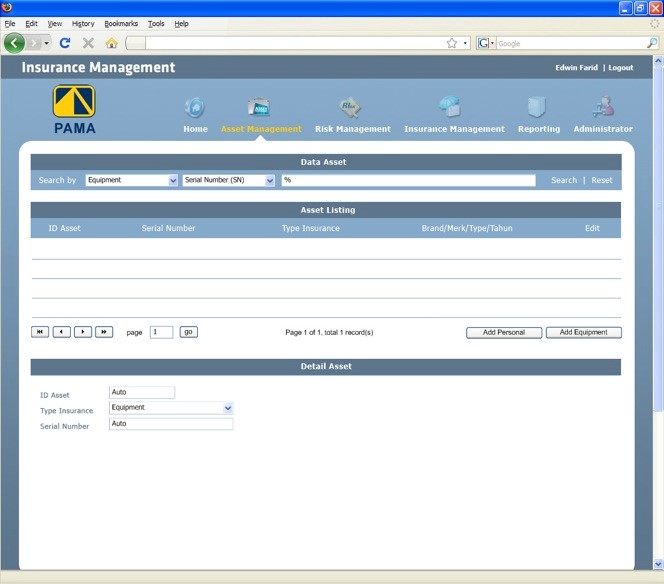
Task: Jump to the last page of listing
Action: pos(104,332)
